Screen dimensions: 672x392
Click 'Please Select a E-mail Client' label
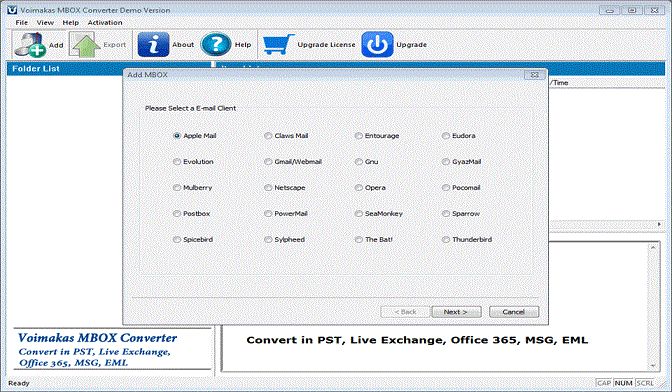point(190,108)
